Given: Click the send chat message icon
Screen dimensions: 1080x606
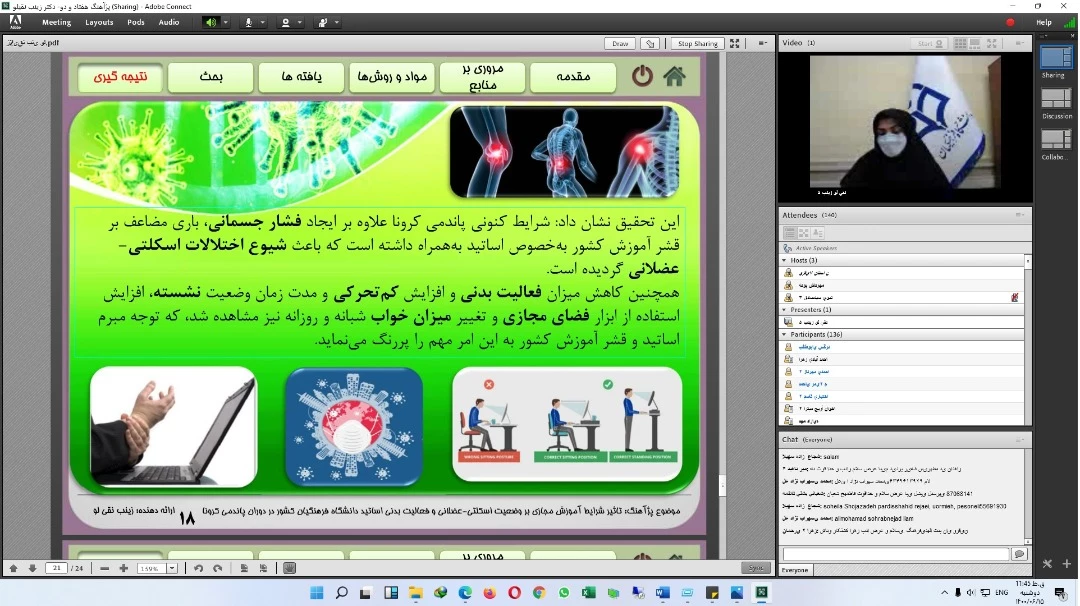Looking at the screenshot, I should click(x=1019, y=554).
